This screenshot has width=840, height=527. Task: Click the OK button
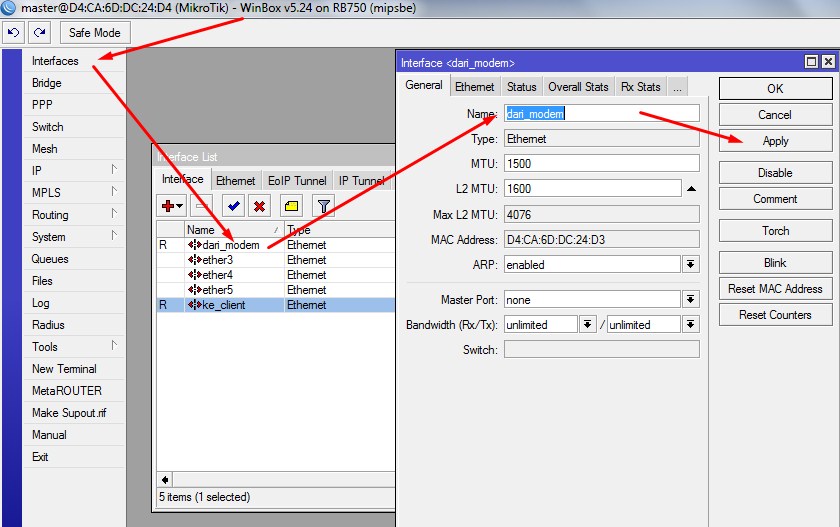775,89
